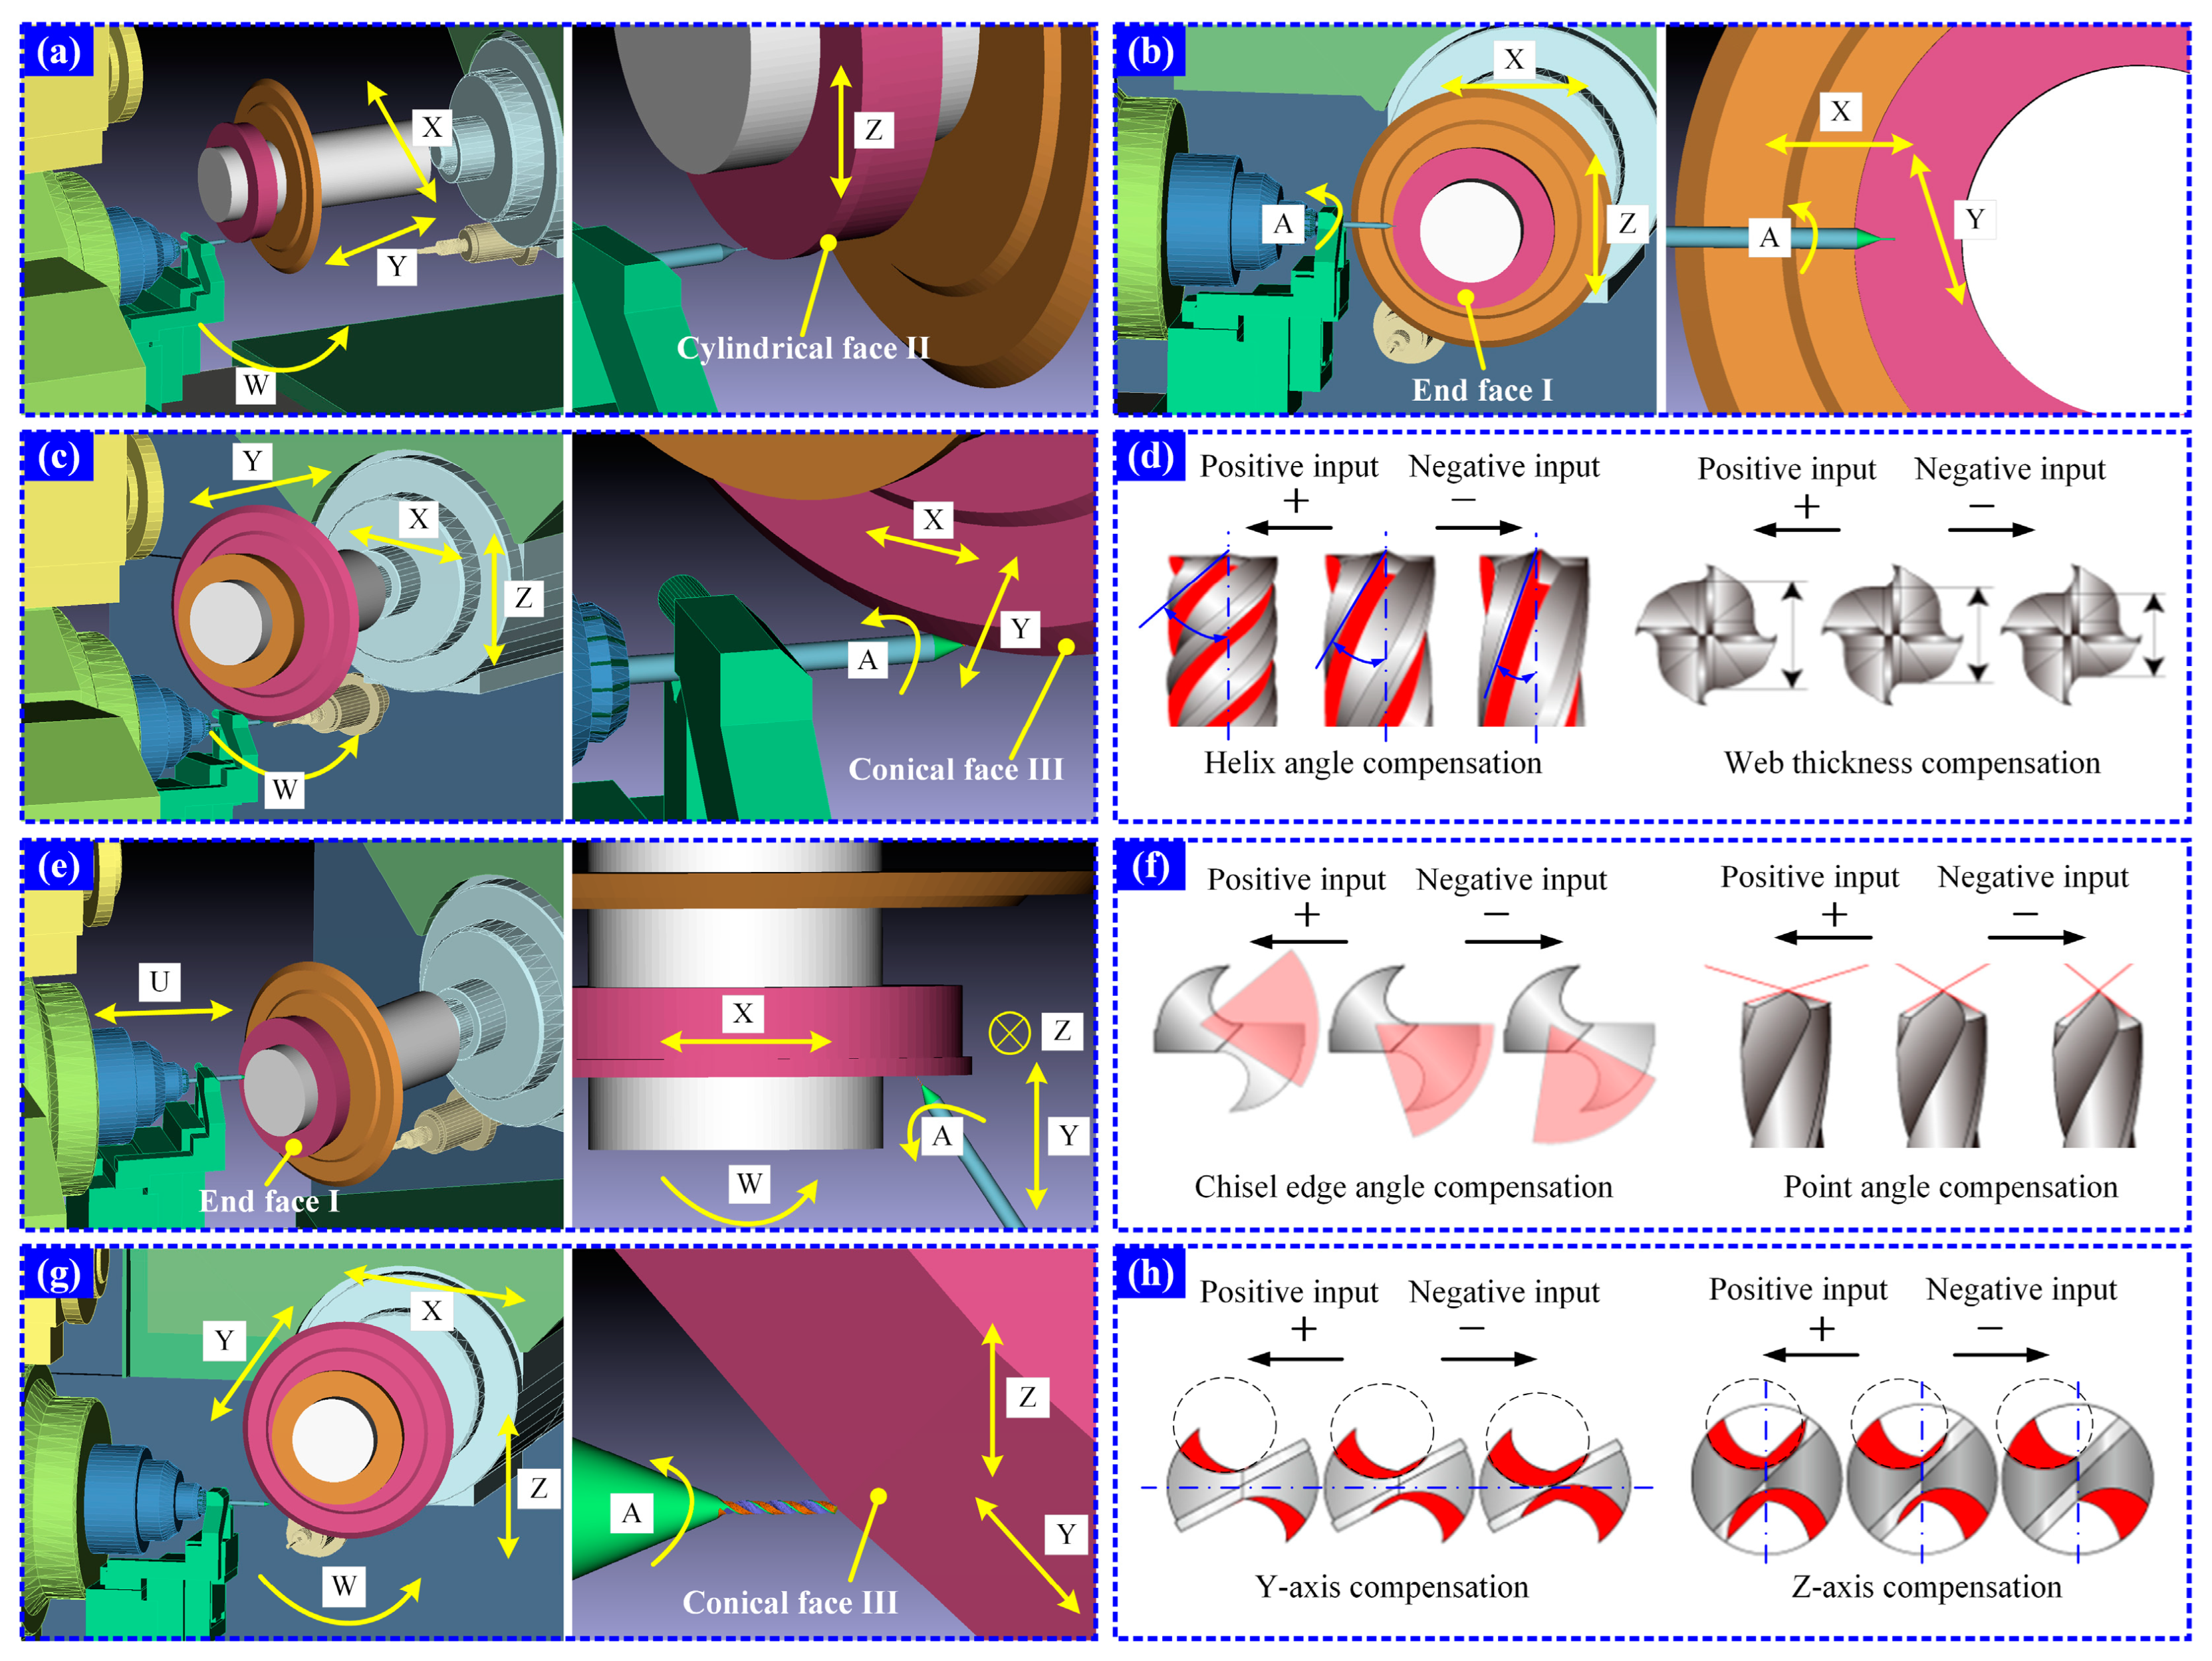The height and width of the screenshot is (1661, 2212).
Task: Click the Chisel edge angle compensation caption
Action: (1403, 1187)
